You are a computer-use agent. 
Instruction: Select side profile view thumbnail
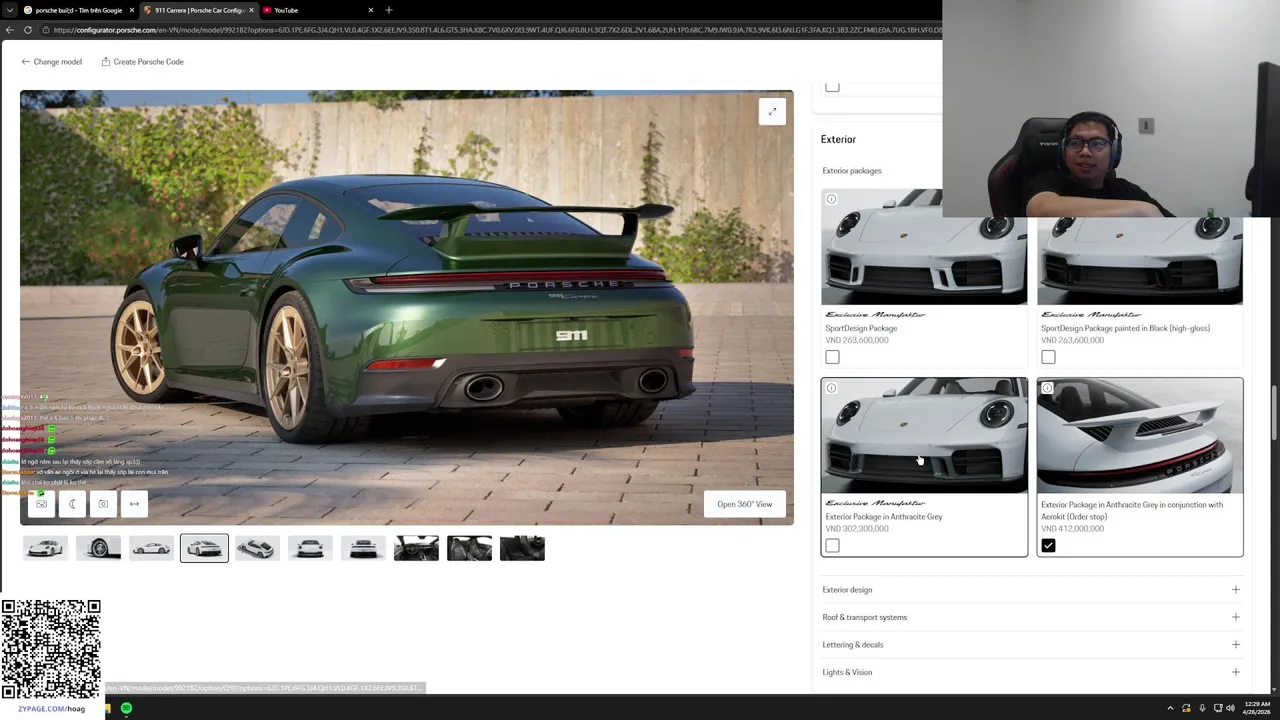(x=151, y=548)
